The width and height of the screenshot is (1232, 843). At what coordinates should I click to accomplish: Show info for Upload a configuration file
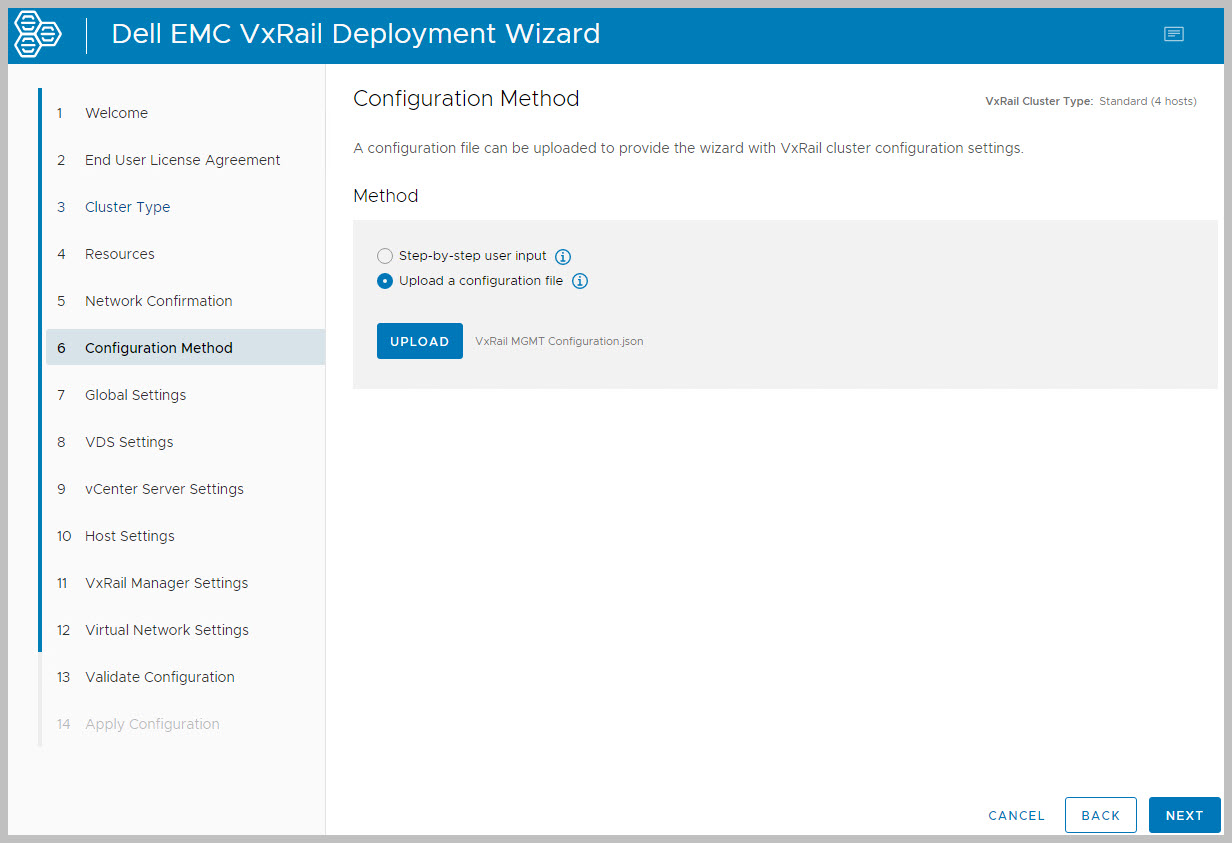(x=580, y=282)
